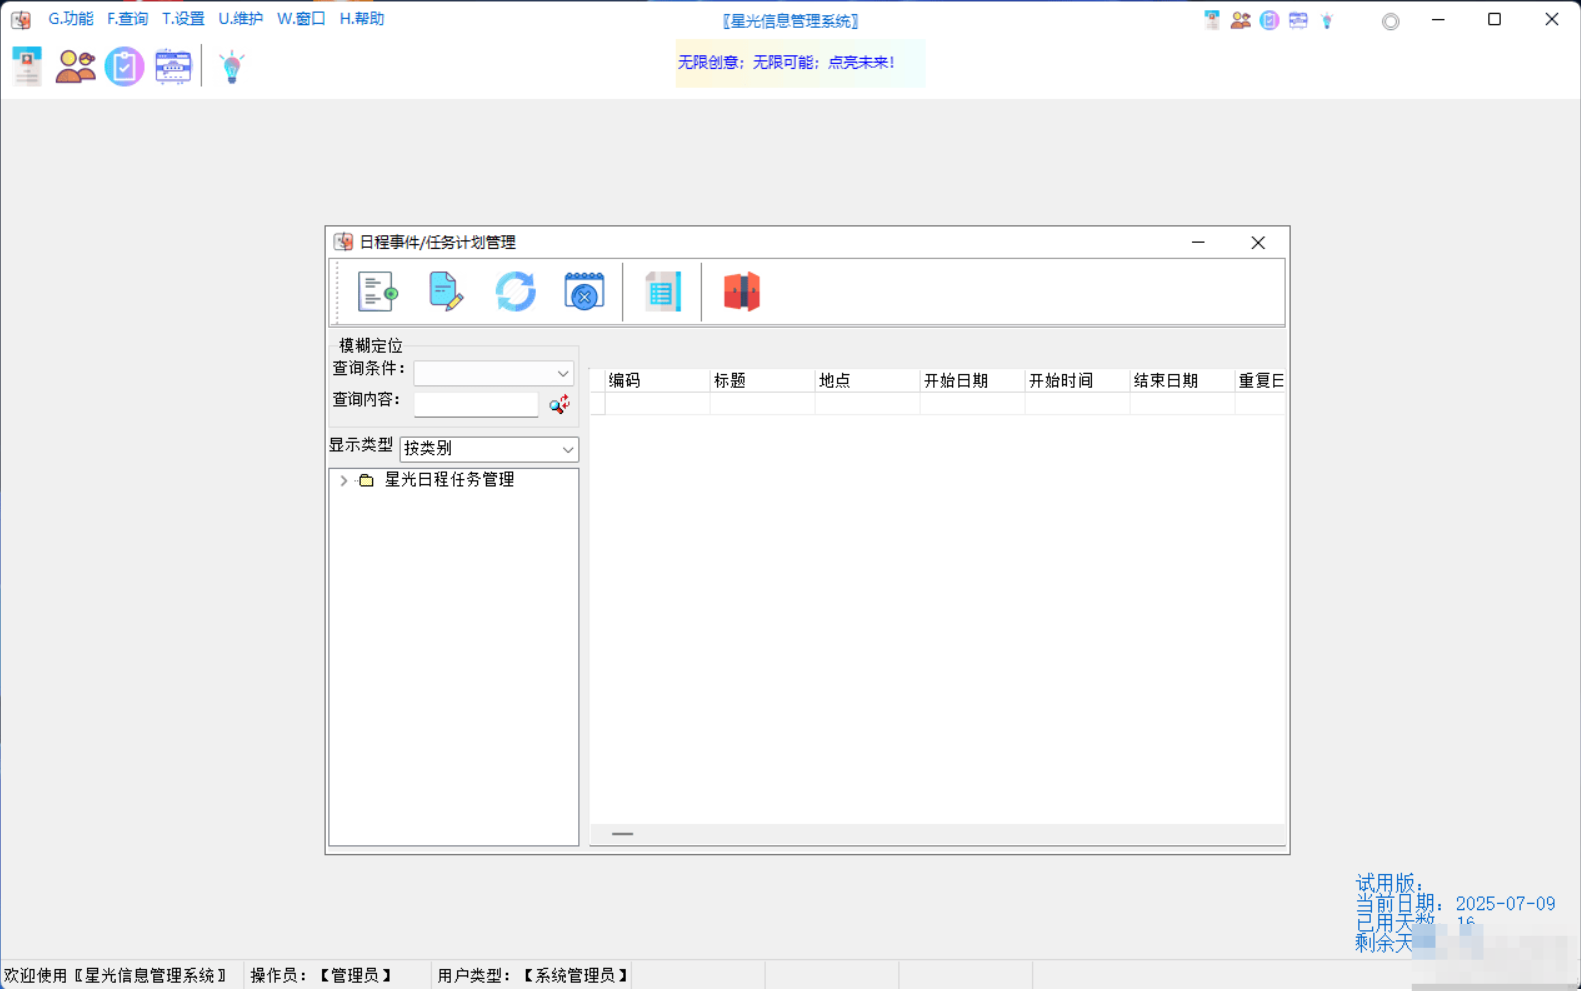Add a new schedule with document-plus icon
The height and width of the screenshot is (991, 1581).
[378, 292]
